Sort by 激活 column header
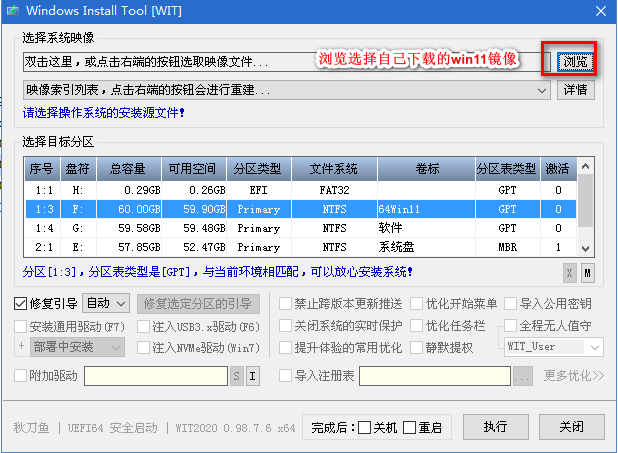618x453 pixels. [x=558, y=169]
